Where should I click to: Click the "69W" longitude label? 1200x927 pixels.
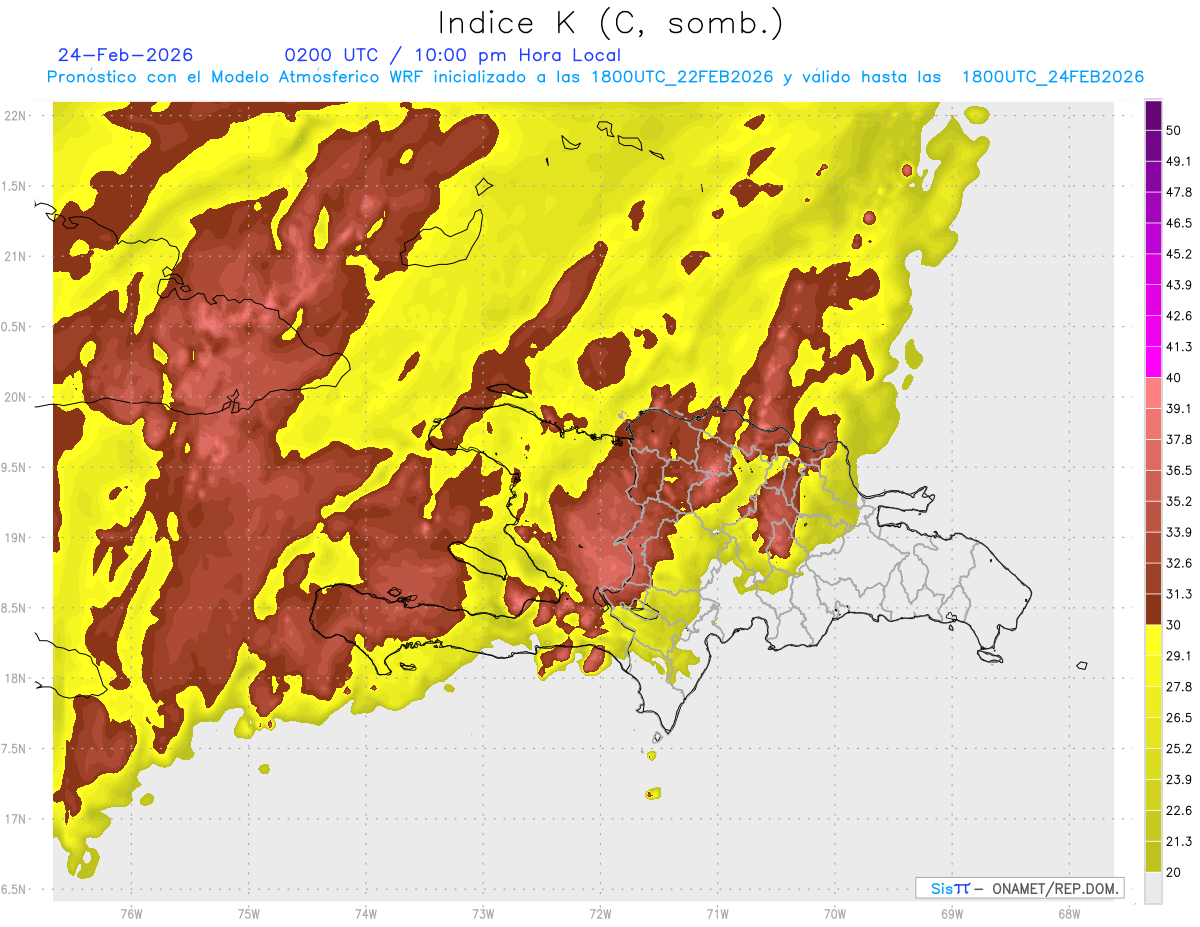point(952,914)
